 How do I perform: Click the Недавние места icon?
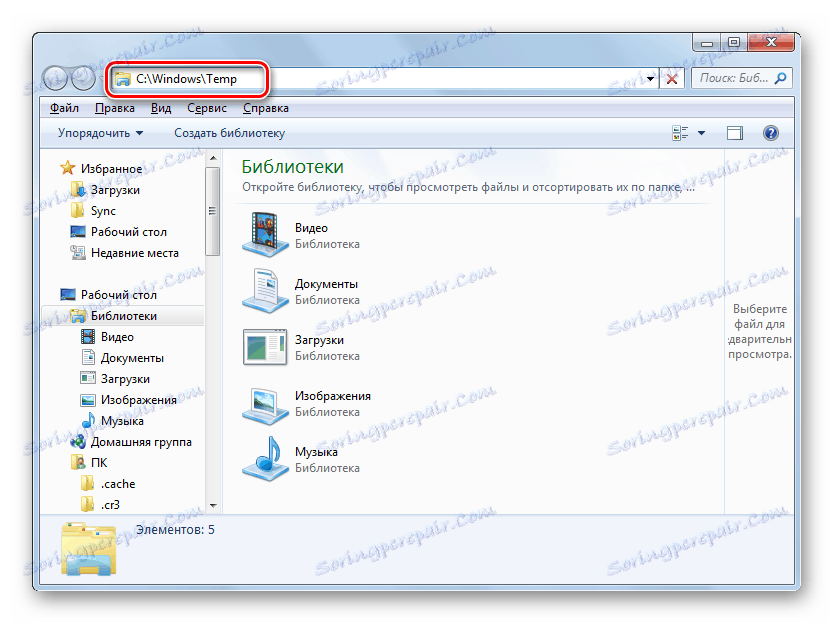[78, 253]
